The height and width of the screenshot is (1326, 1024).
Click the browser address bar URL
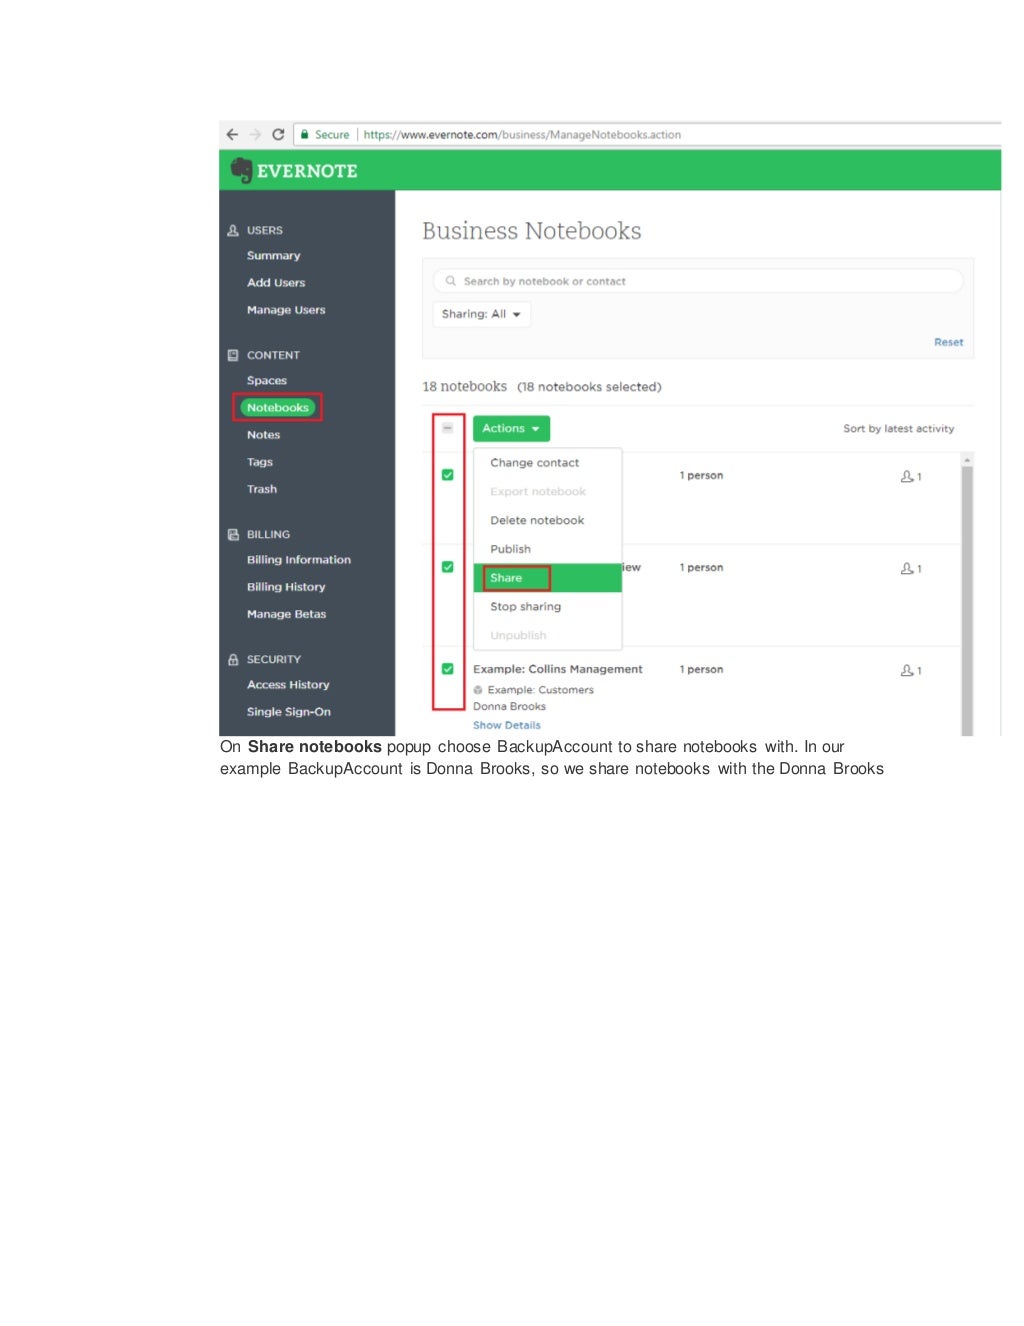(522, 134)
